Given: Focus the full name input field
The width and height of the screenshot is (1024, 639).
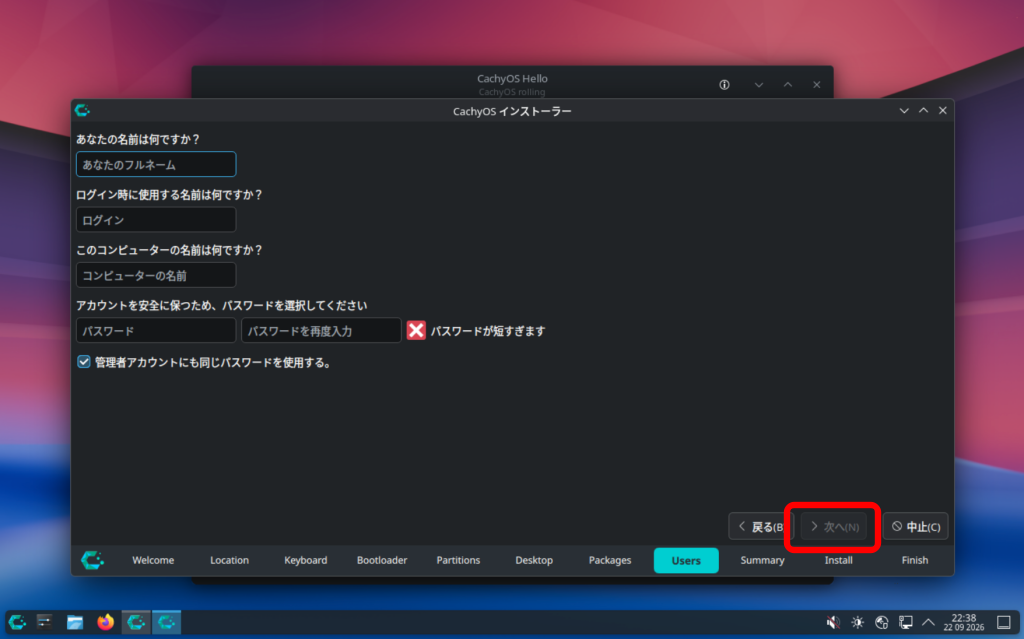Looking at the screenshot, I should 156,164.
